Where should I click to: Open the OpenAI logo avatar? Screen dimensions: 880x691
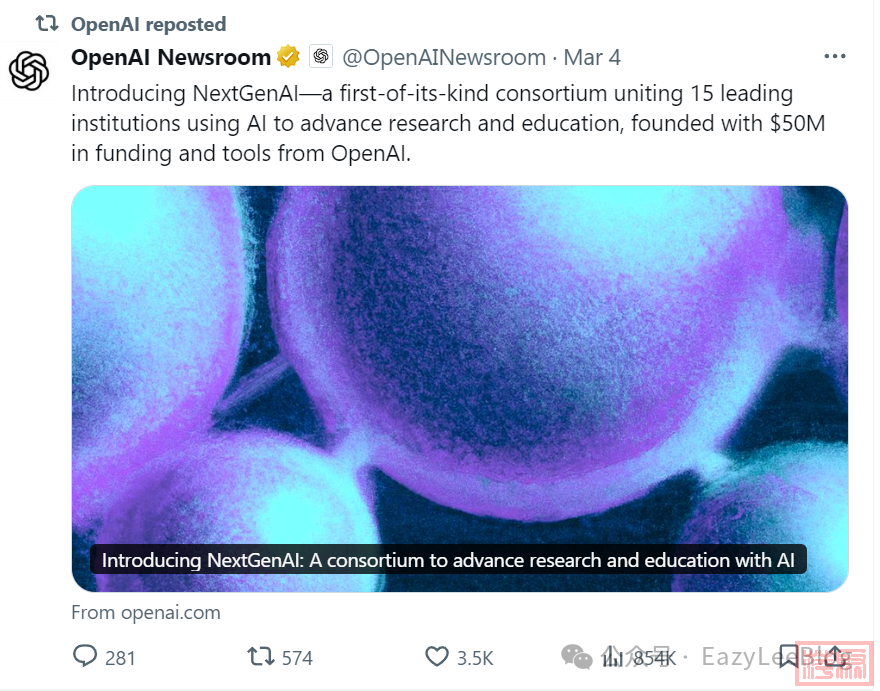point(29,71)
